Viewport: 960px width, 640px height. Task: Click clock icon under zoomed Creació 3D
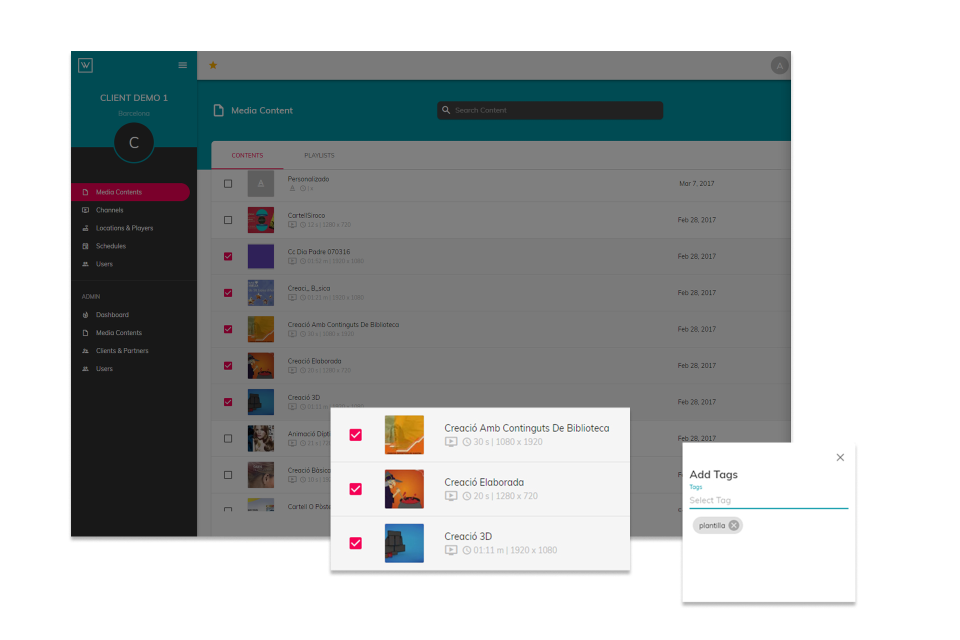coord(467,550)
